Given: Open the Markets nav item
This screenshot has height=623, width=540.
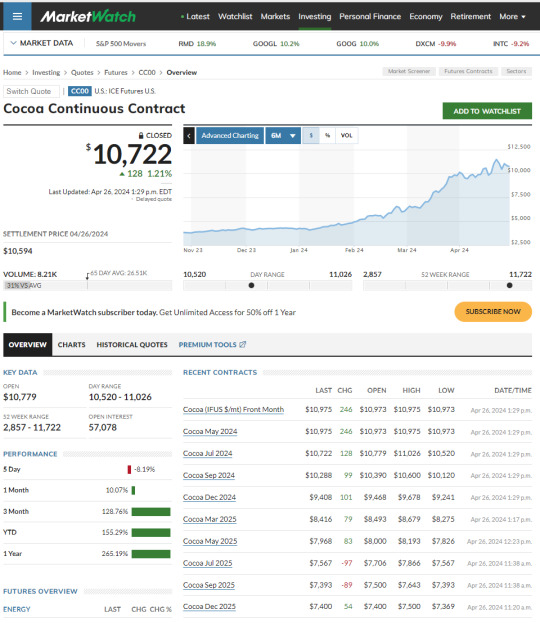Looking at the screenshot, I should 275,17.
